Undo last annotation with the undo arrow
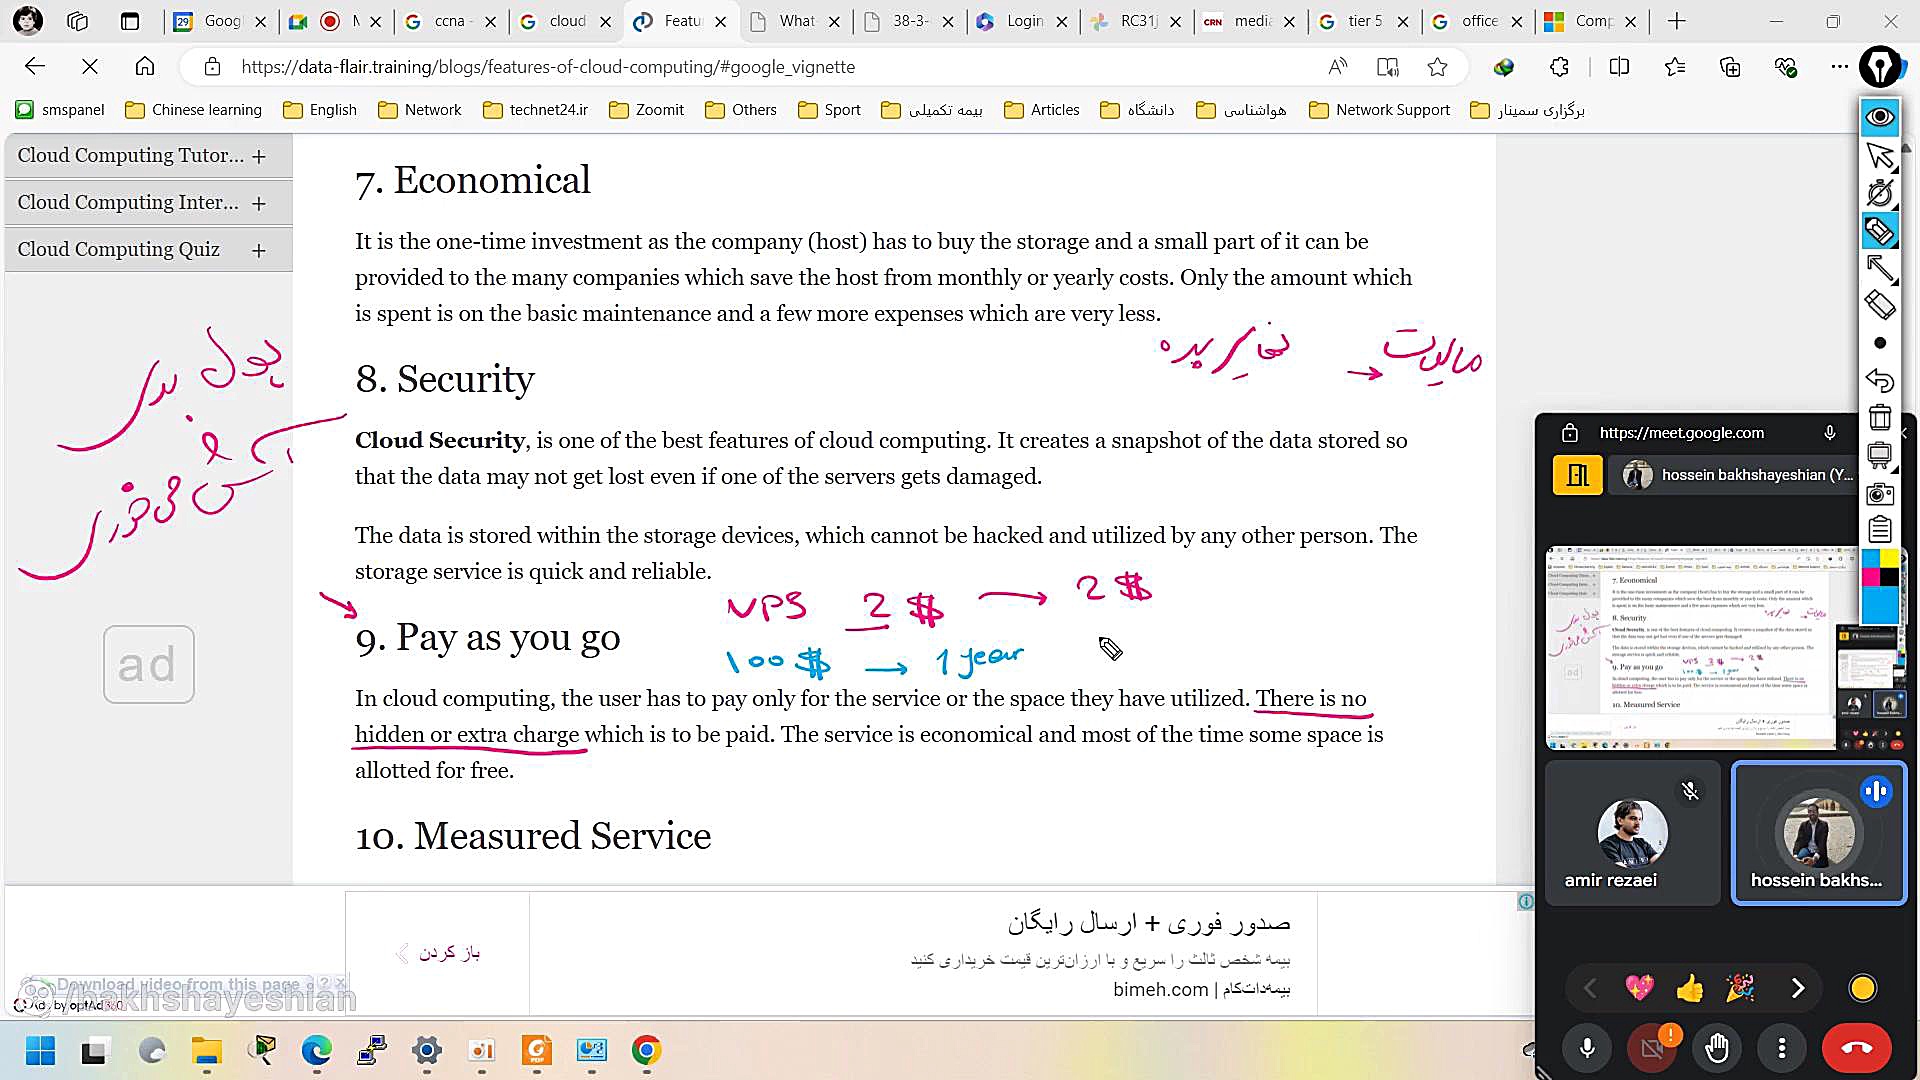 [1880, 380]
